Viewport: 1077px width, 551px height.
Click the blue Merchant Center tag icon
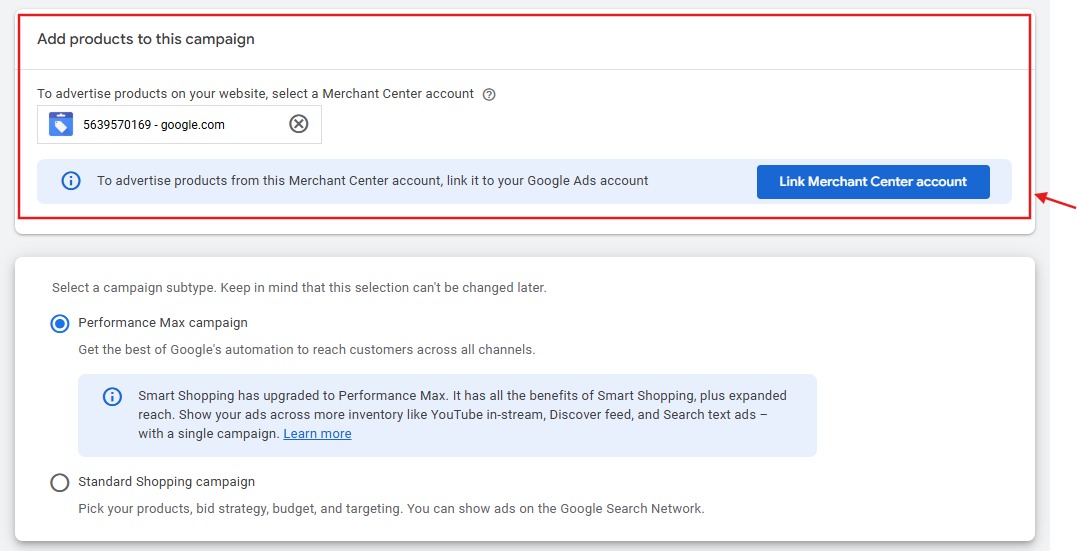point(61,124)
